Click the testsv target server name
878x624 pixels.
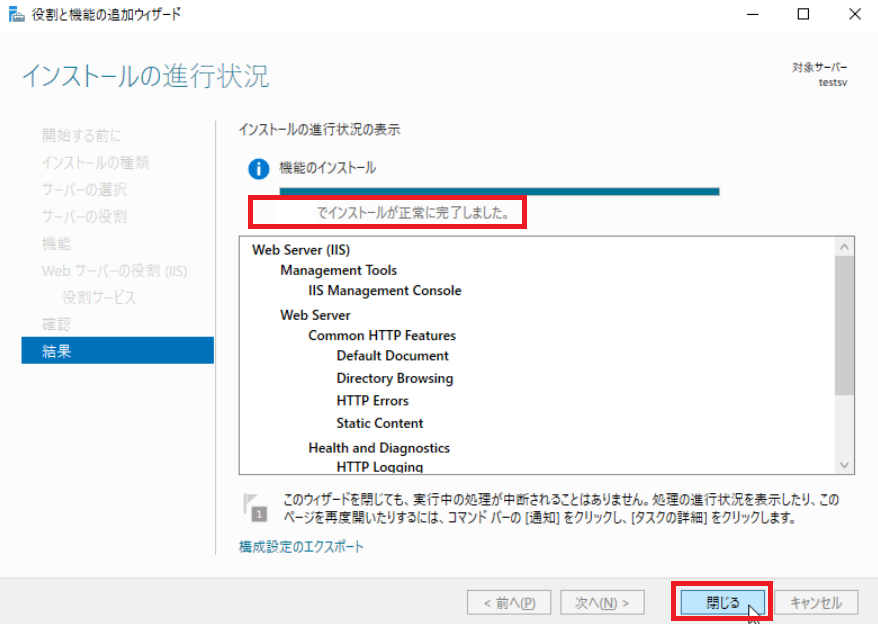(833, 82)
